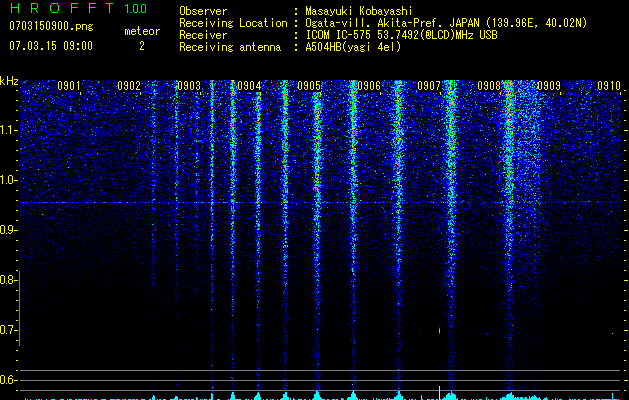Viewport: 629px width, 400px height.
Task: Click the 0908 time marker
Action: coord(489,86)
